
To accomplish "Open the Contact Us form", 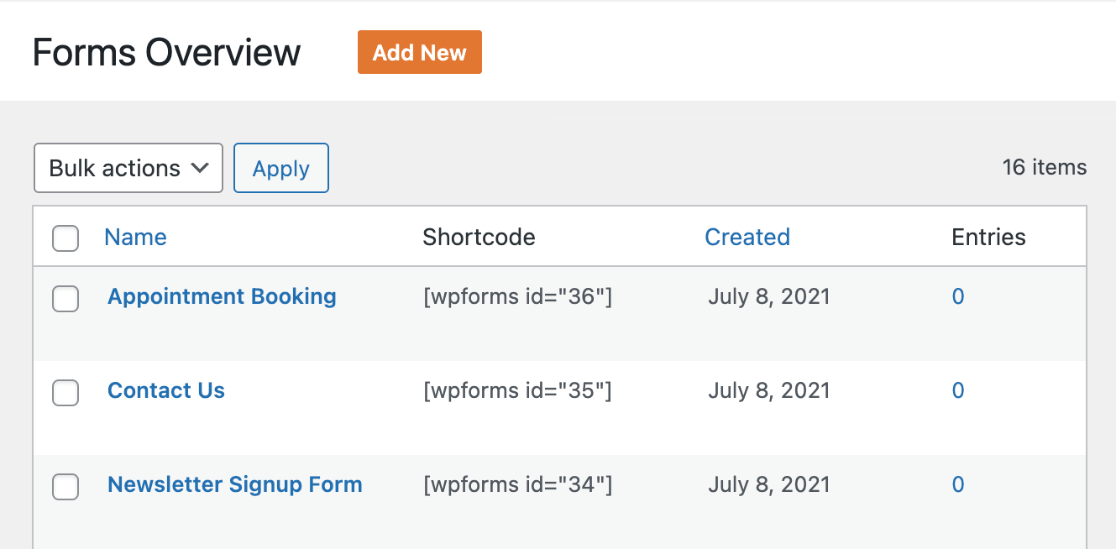I will tap(166, 390).
